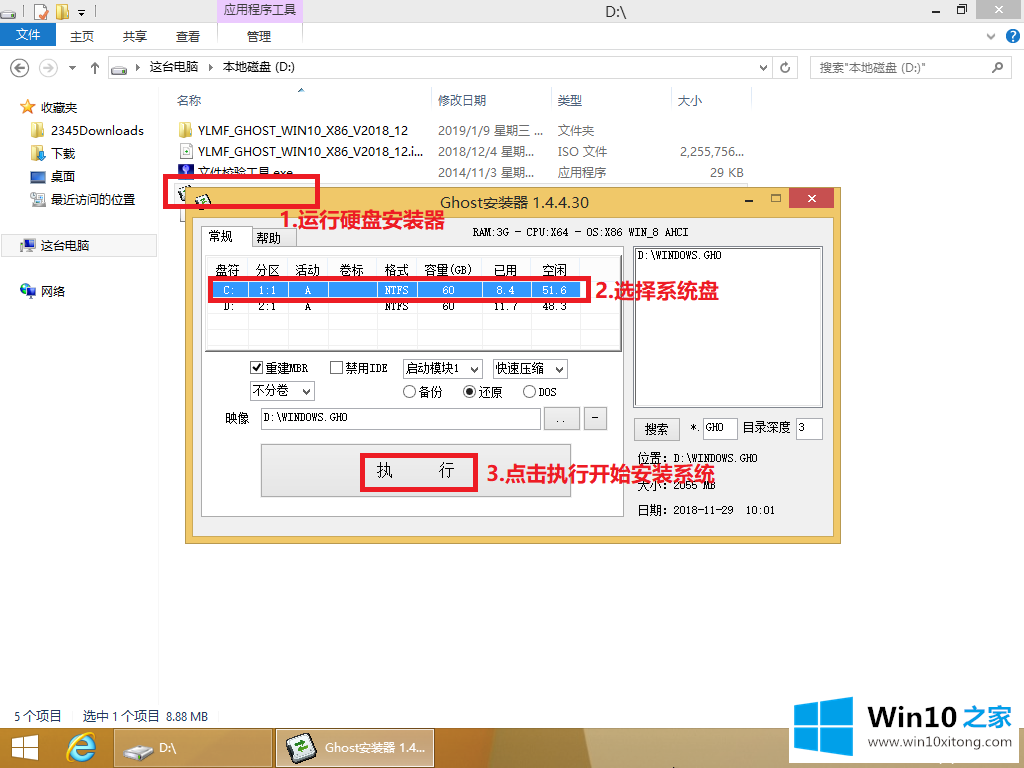
Task: Click the properties icon in quick access toolbar
Action: (40, 11)
